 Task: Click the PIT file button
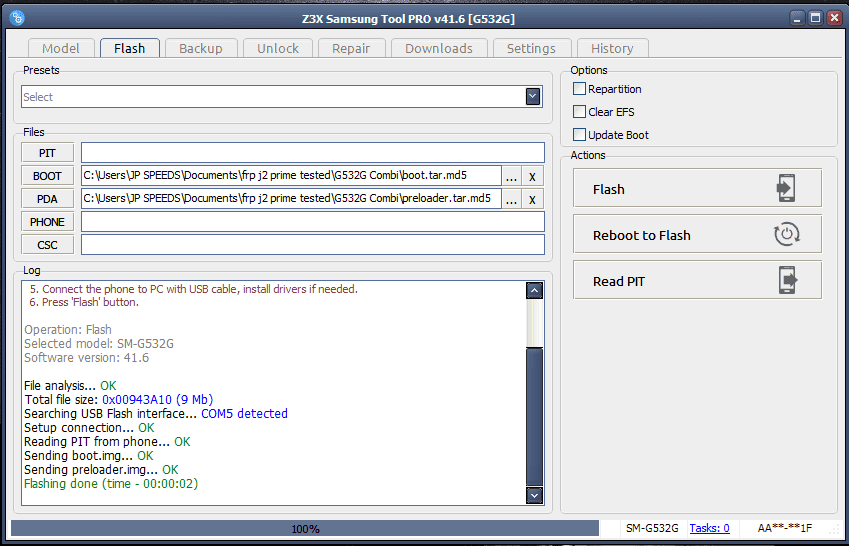[47, 153]
